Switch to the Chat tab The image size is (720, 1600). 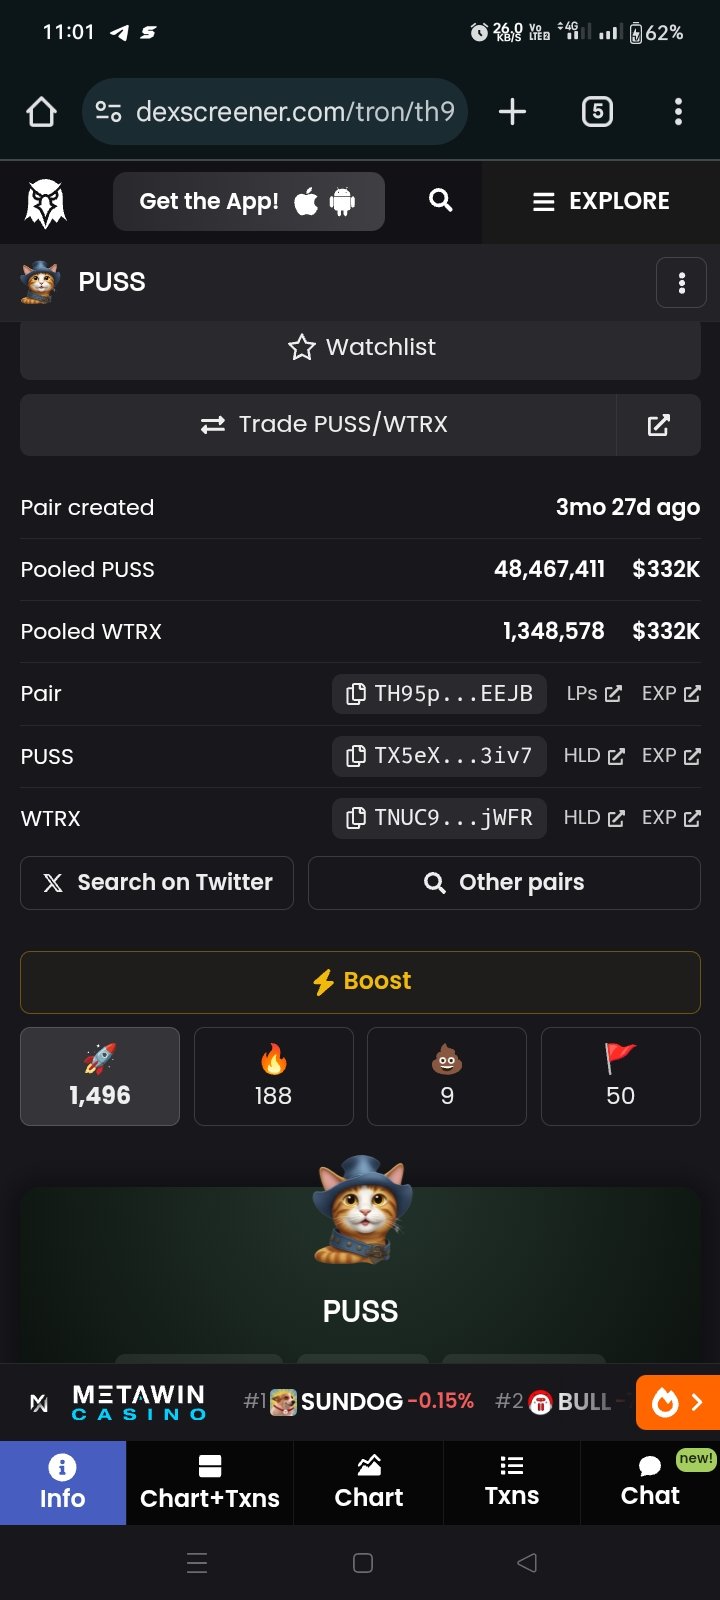point(650,1483)
